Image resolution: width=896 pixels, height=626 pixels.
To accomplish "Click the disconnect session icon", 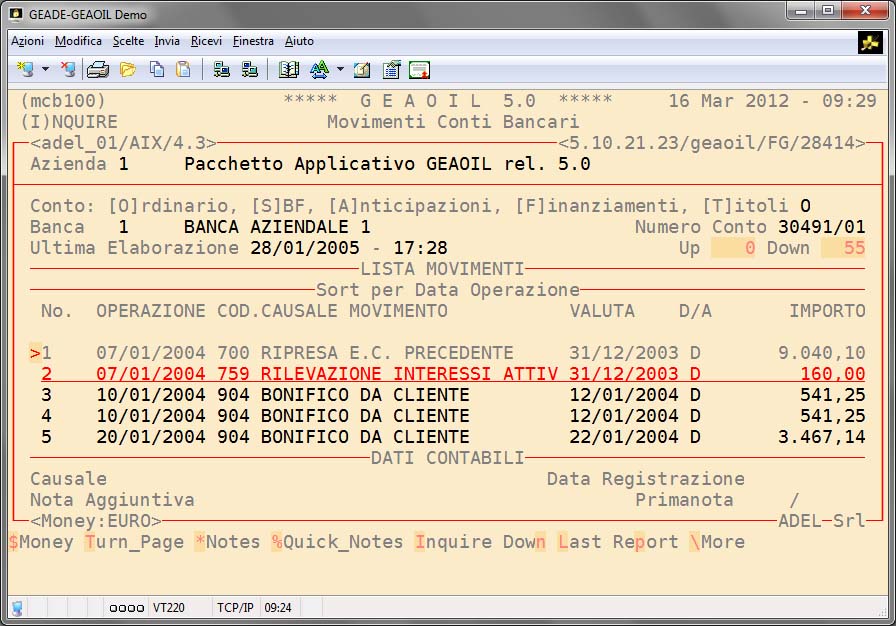I will (x=67, y=70).
